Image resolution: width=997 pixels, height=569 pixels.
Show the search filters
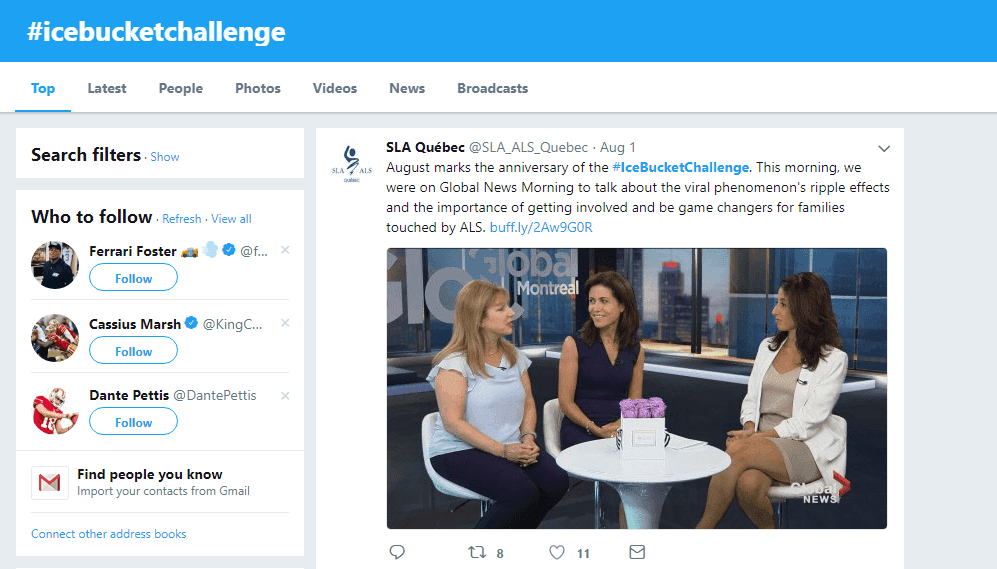click(x=165, y=157)
